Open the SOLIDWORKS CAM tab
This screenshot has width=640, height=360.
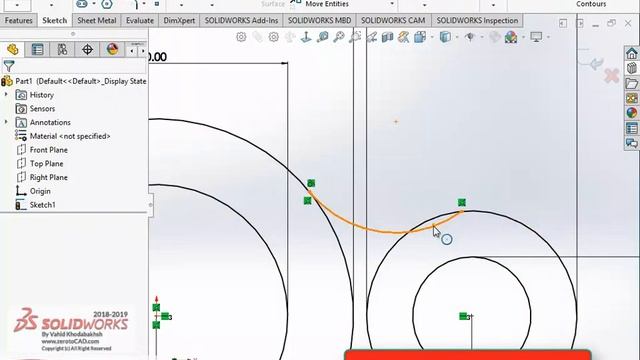393,20
